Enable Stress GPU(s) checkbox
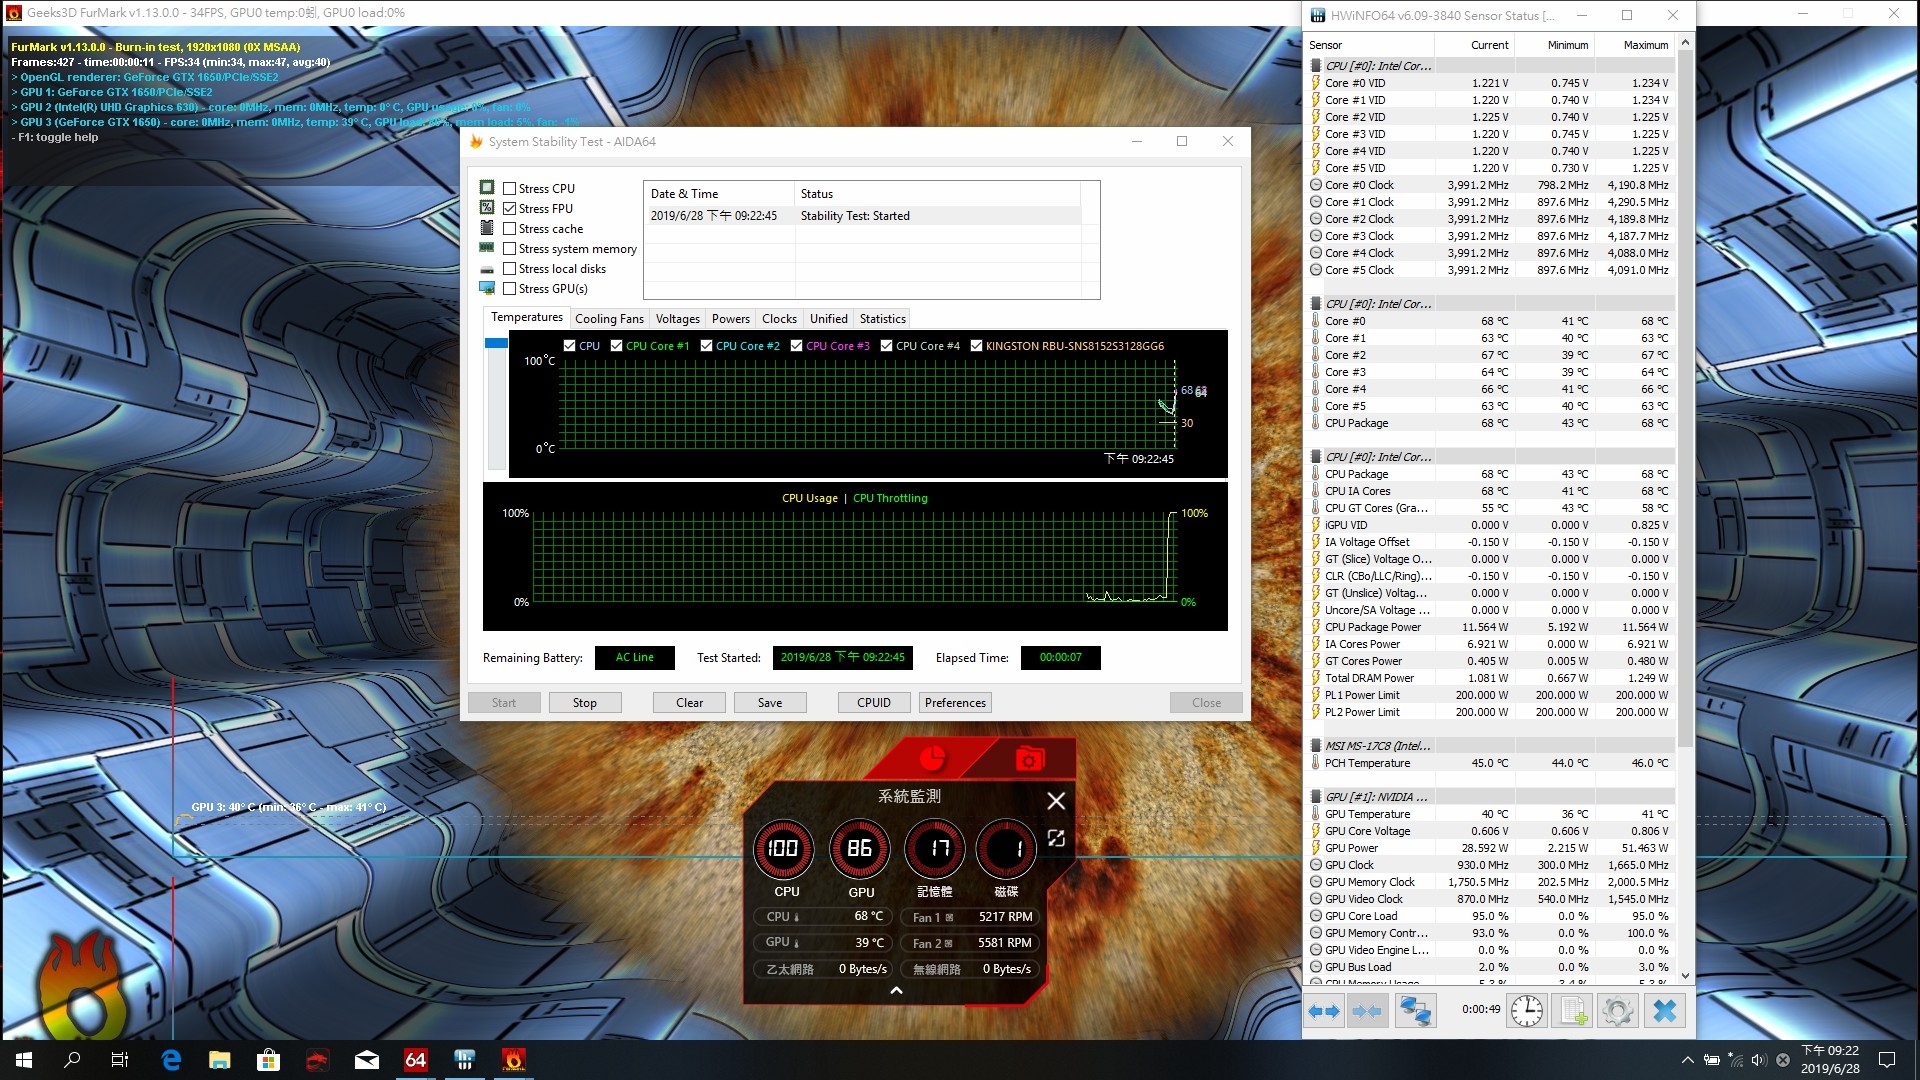1920x1080 pixels. click(510, 288)
